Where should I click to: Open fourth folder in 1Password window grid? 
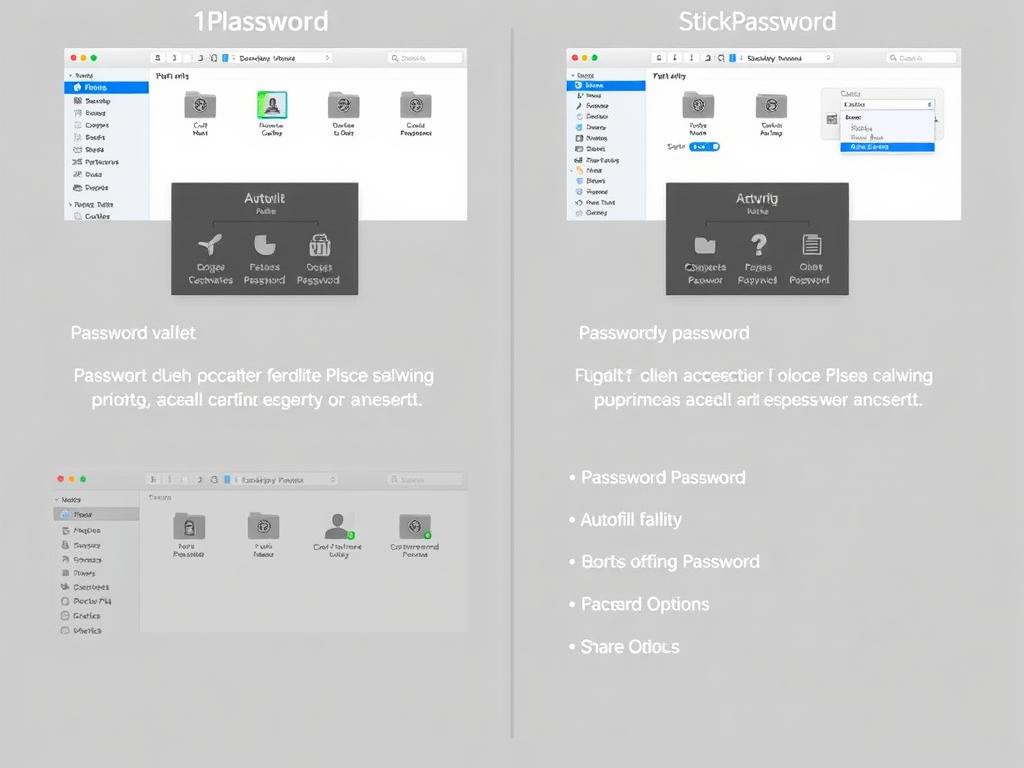(415, 105)
